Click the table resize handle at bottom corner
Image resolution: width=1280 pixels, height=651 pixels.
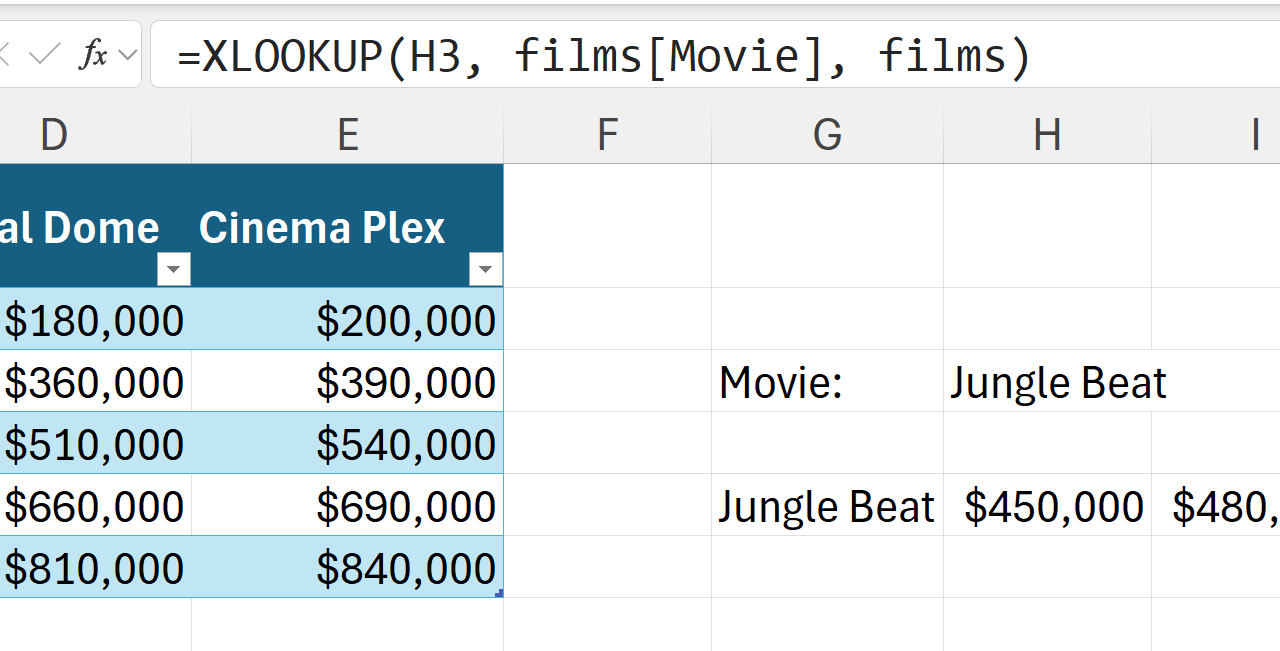499,594
